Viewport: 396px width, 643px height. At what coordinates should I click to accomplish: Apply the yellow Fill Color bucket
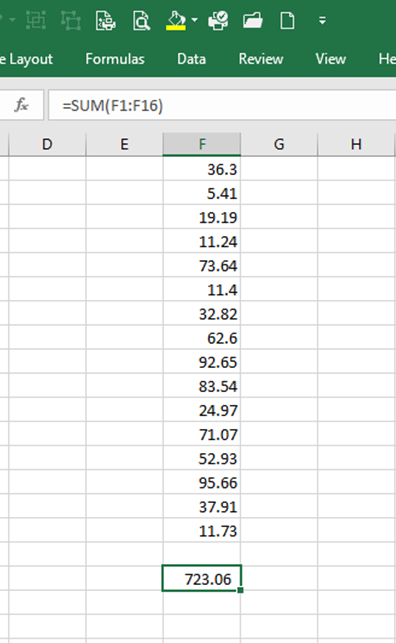pos(176,20)
